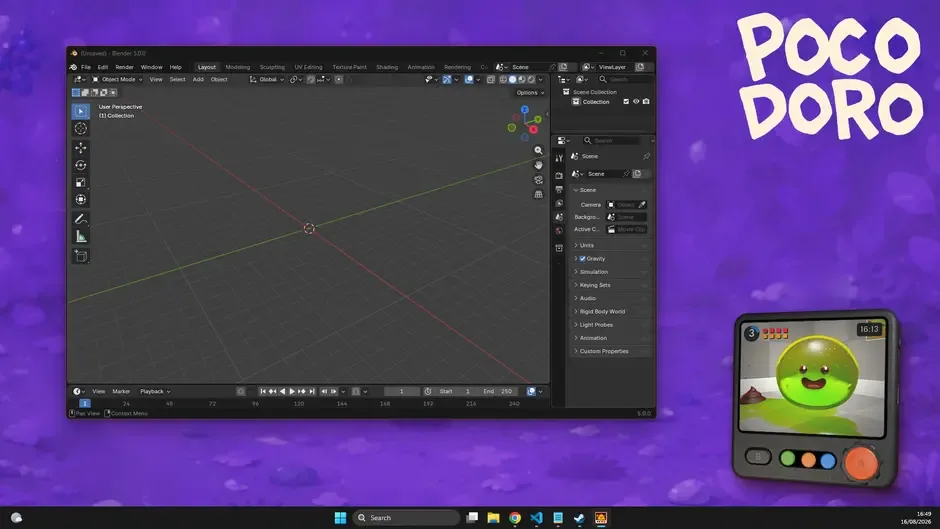
Task: Expand the Simulation panel
Action: (610, 272)
